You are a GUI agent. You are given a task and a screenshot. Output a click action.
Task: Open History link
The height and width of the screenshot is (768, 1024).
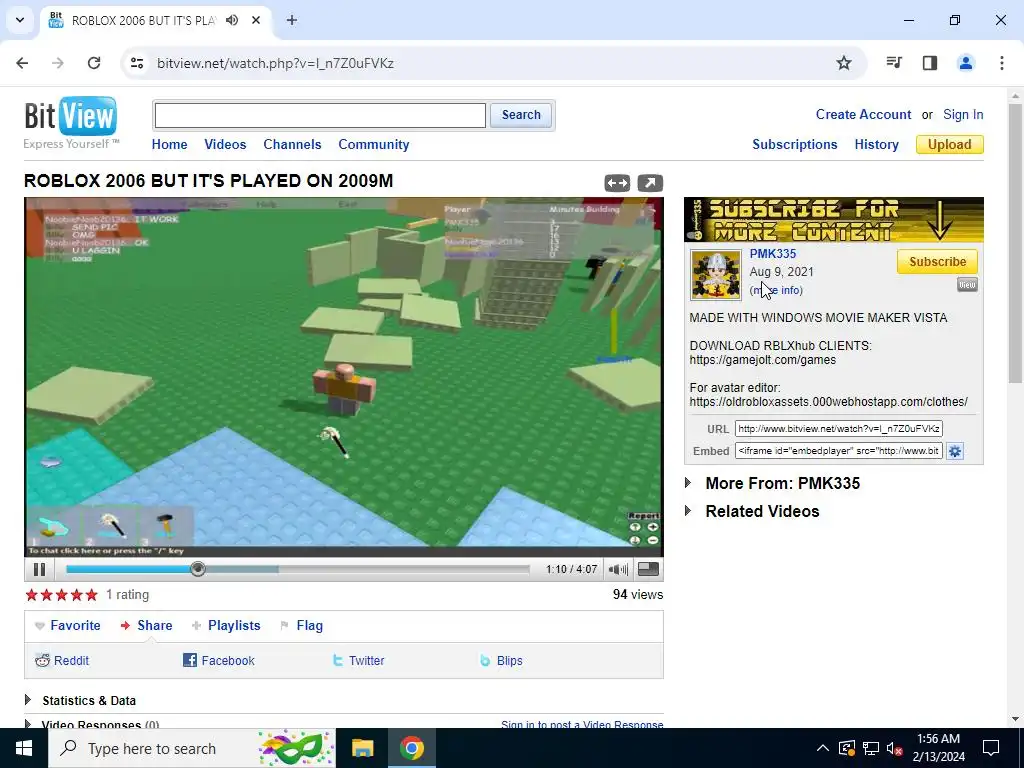(x=876, y=144)
